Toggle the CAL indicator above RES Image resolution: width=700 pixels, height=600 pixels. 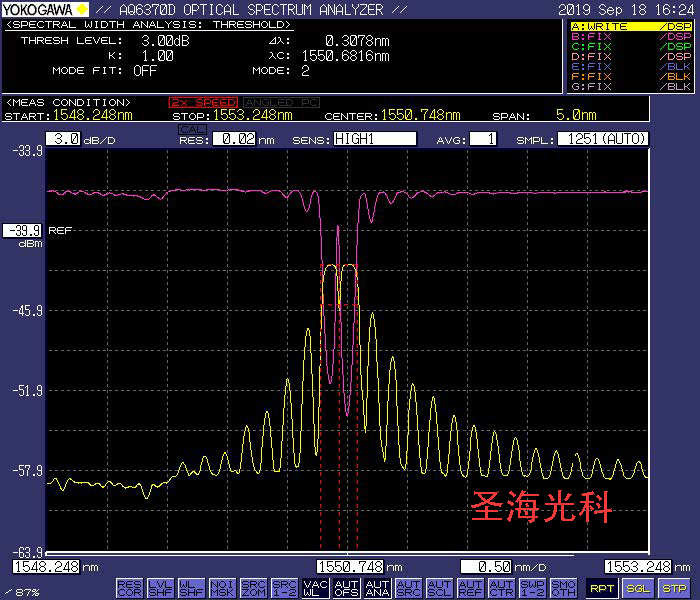click(191, 128)
